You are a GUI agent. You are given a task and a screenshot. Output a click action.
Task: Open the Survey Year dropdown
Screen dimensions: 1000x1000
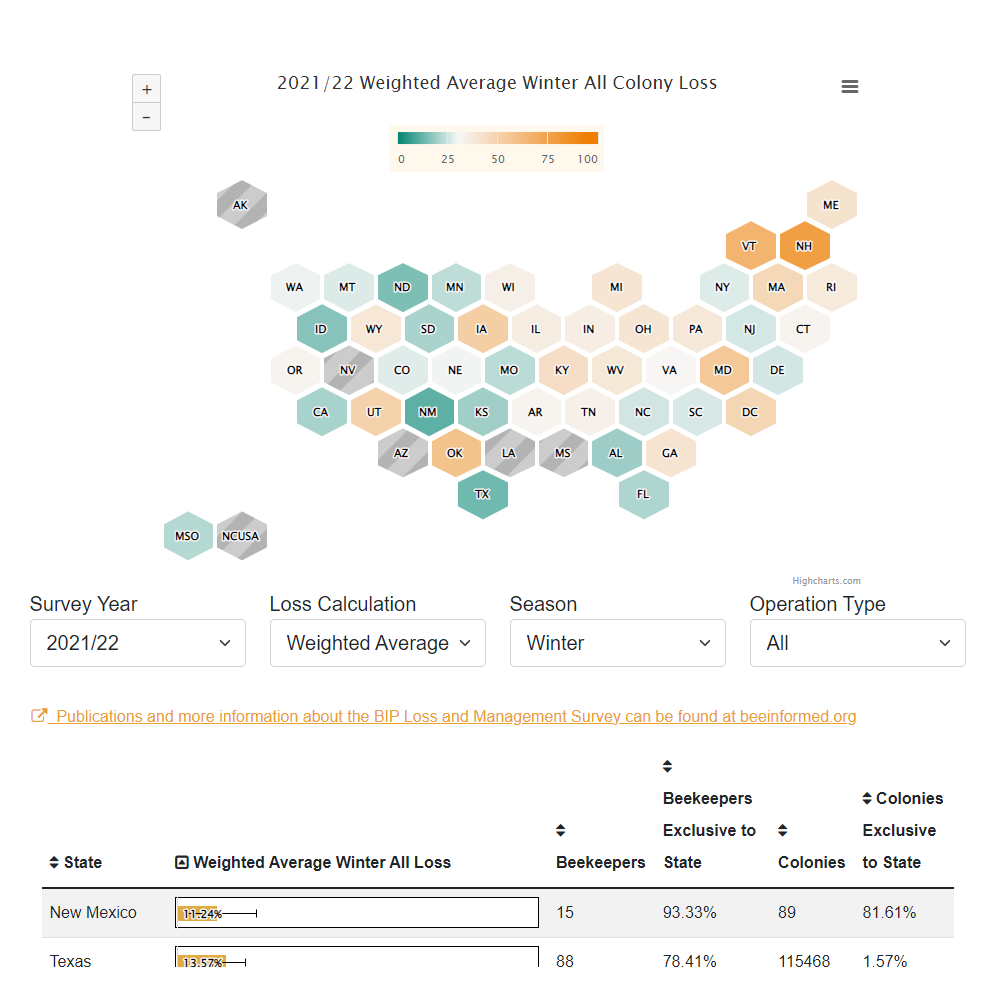pyautogui.click(x=138, y=643)
